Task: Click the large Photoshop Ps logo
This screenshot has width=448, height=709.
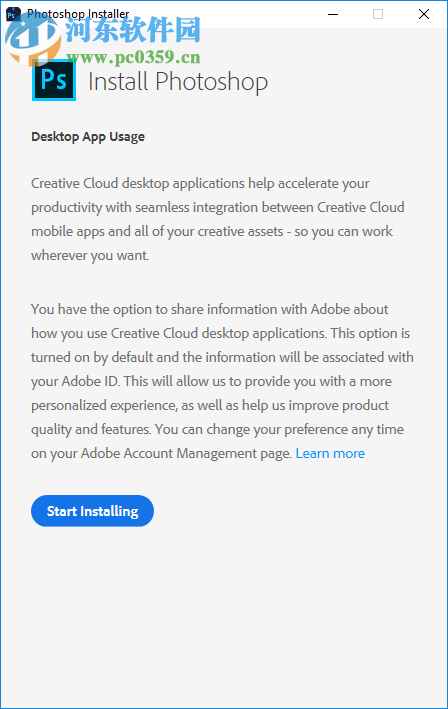Action: pos(54,80)
